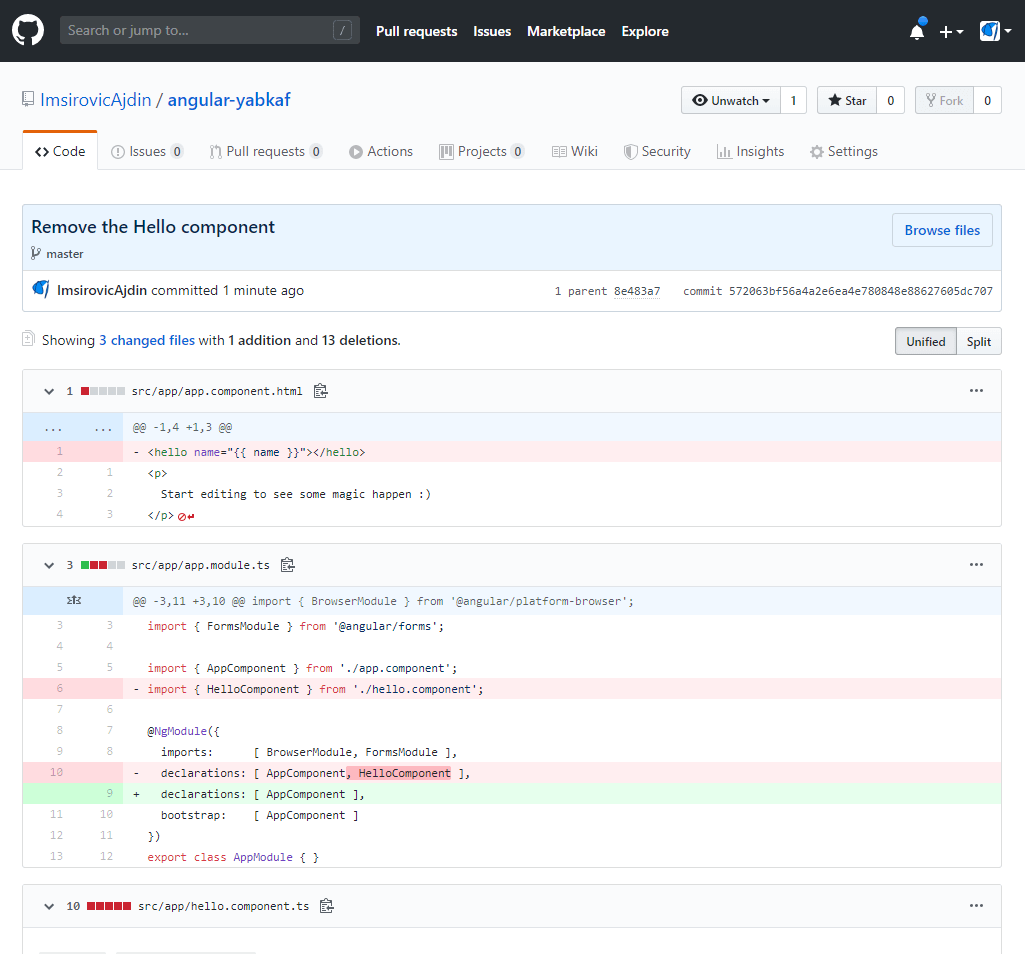Click the slash shortcut key hint in search box
Viewport: 1025px width, 954px height.
(343, 30)
